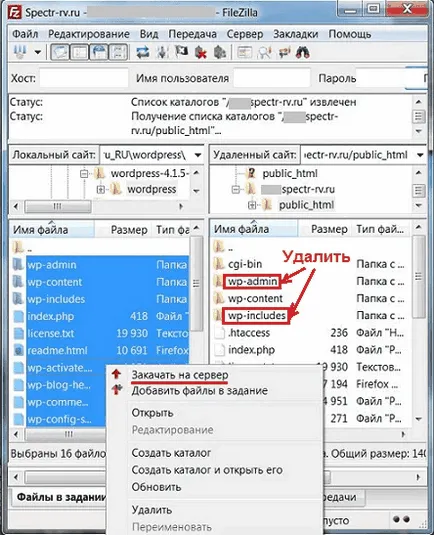
Task: Select local license.txt file
Action: tap(50, 333)
